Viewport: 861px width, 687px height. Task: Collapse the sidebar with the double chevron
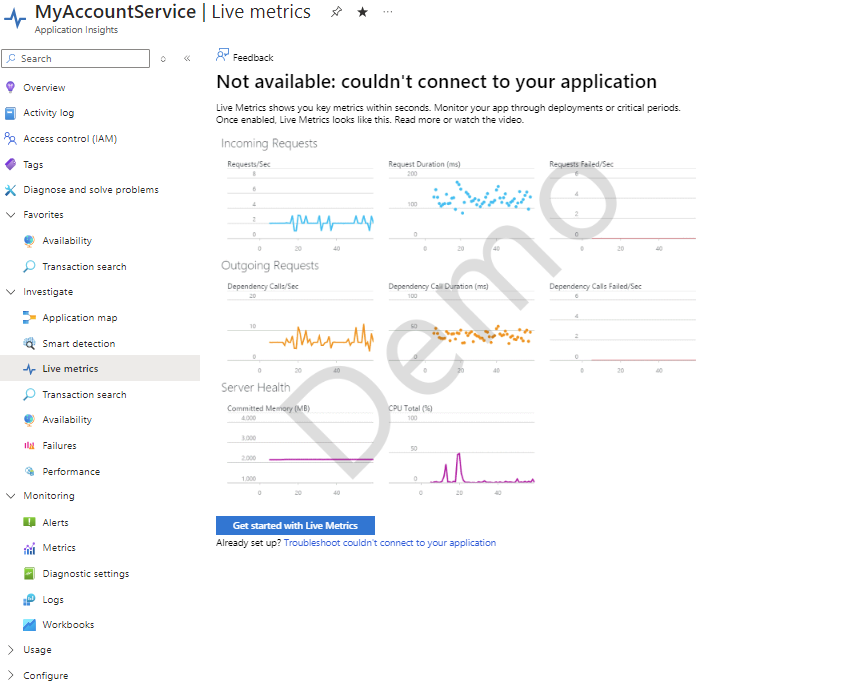pyautogui.click(x=187, y=59)
